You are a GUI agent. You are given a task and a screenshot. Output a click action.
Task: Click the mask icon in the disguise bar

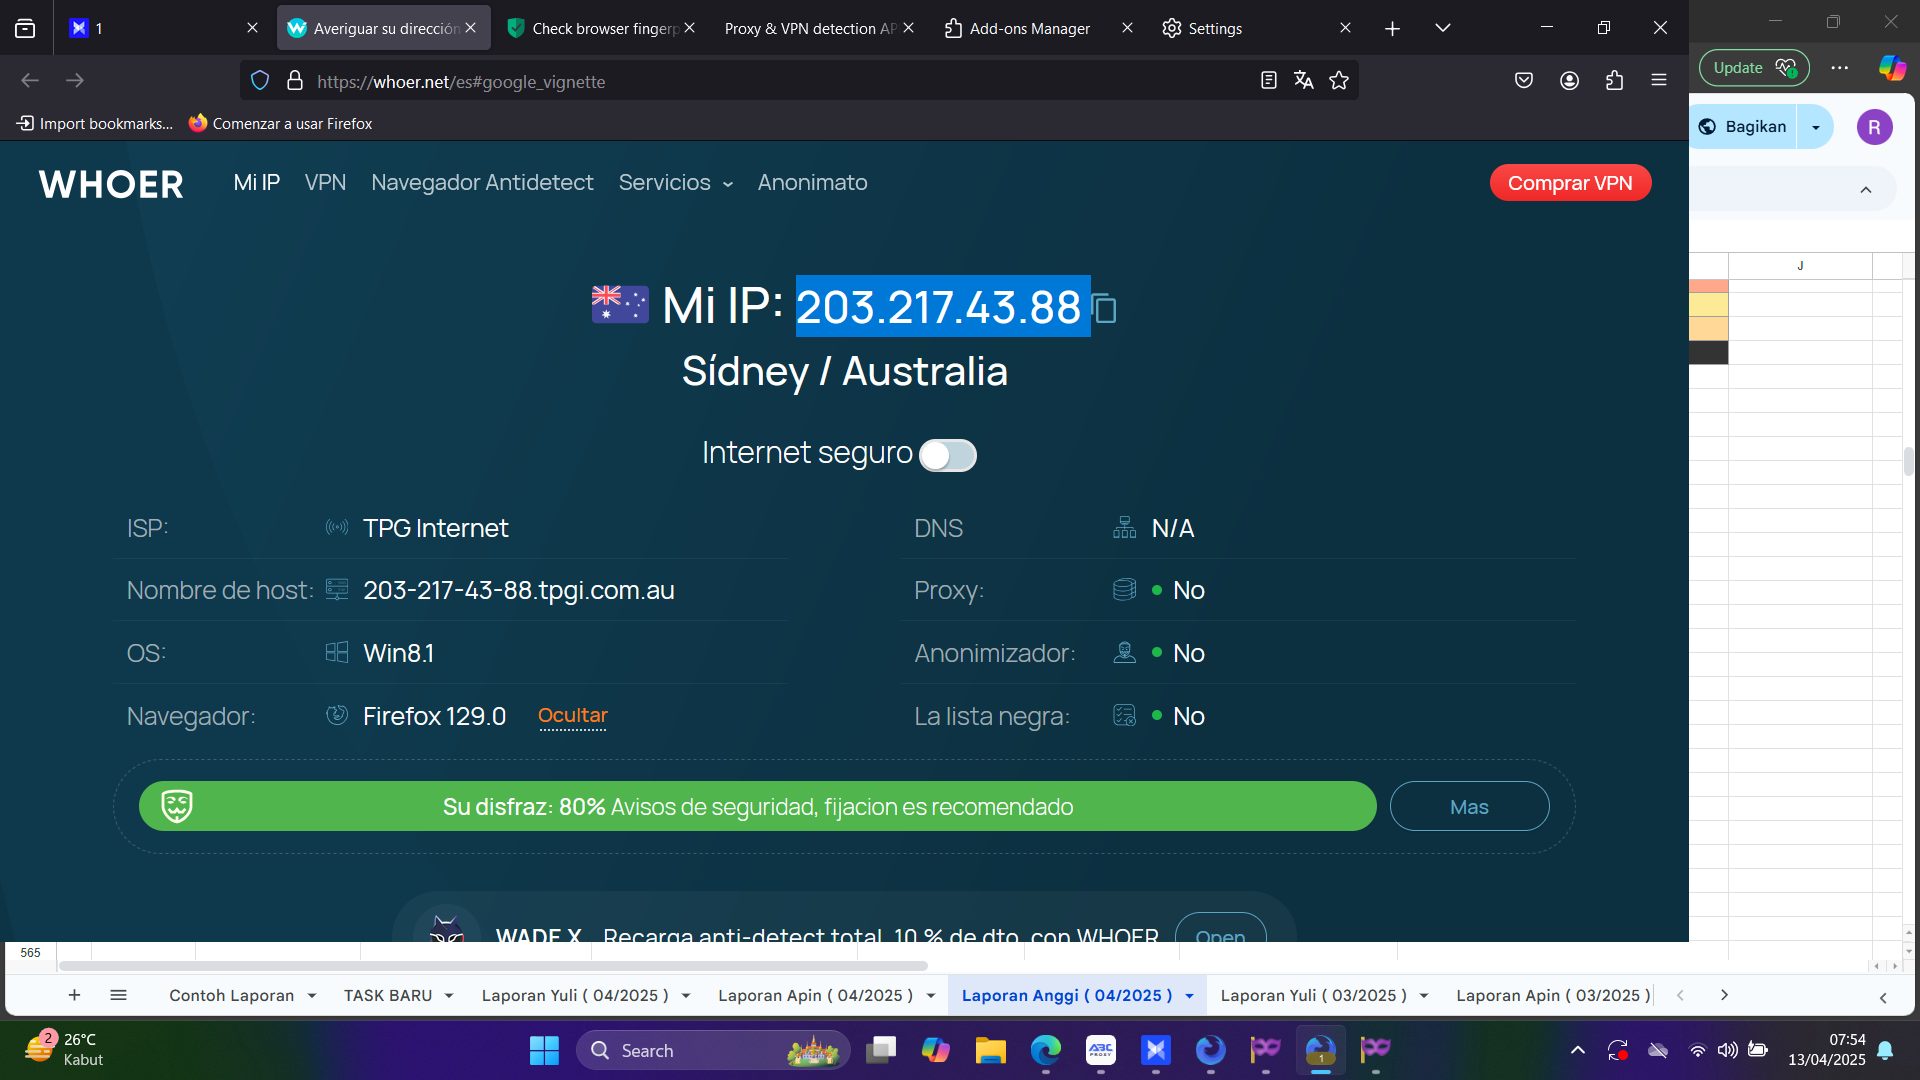(177, 806)
